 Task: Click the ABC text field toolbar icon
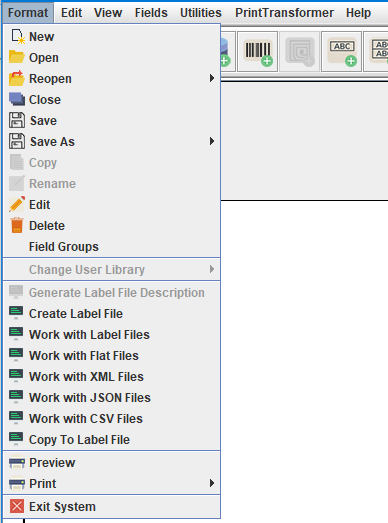pyautogui.click(x=342, y=52)
